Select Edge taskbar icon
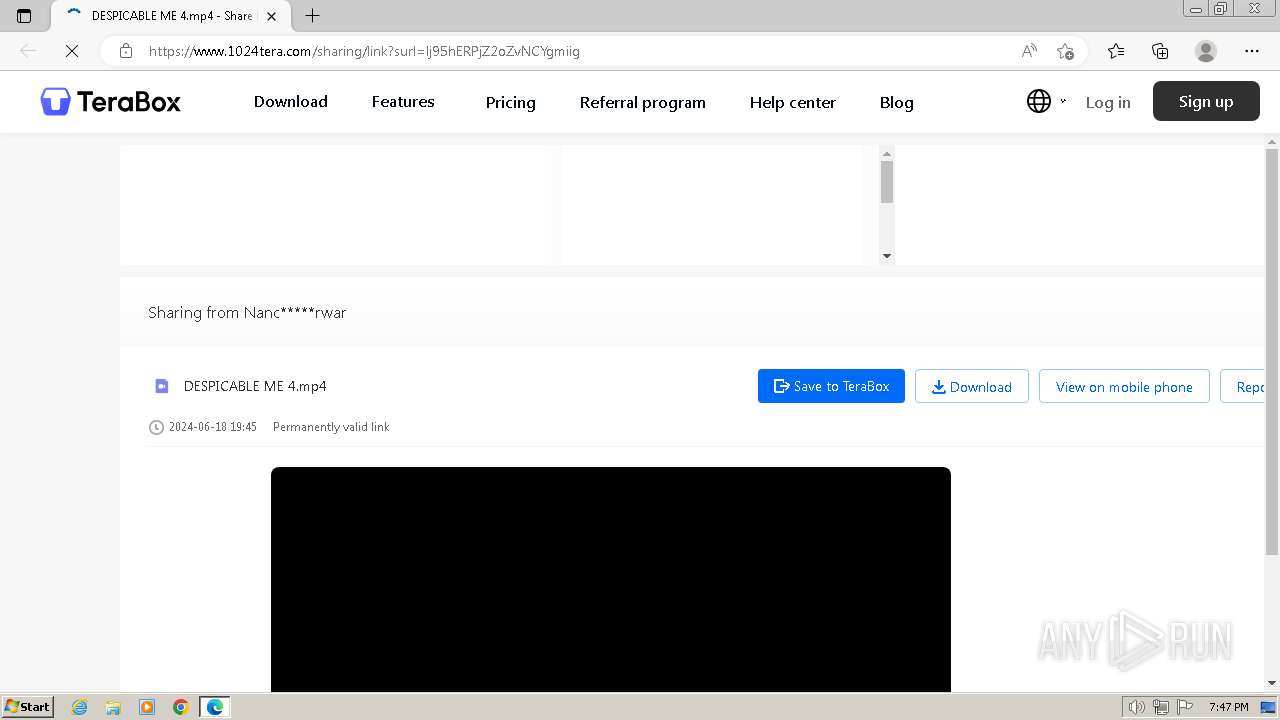 coord(215,707)
